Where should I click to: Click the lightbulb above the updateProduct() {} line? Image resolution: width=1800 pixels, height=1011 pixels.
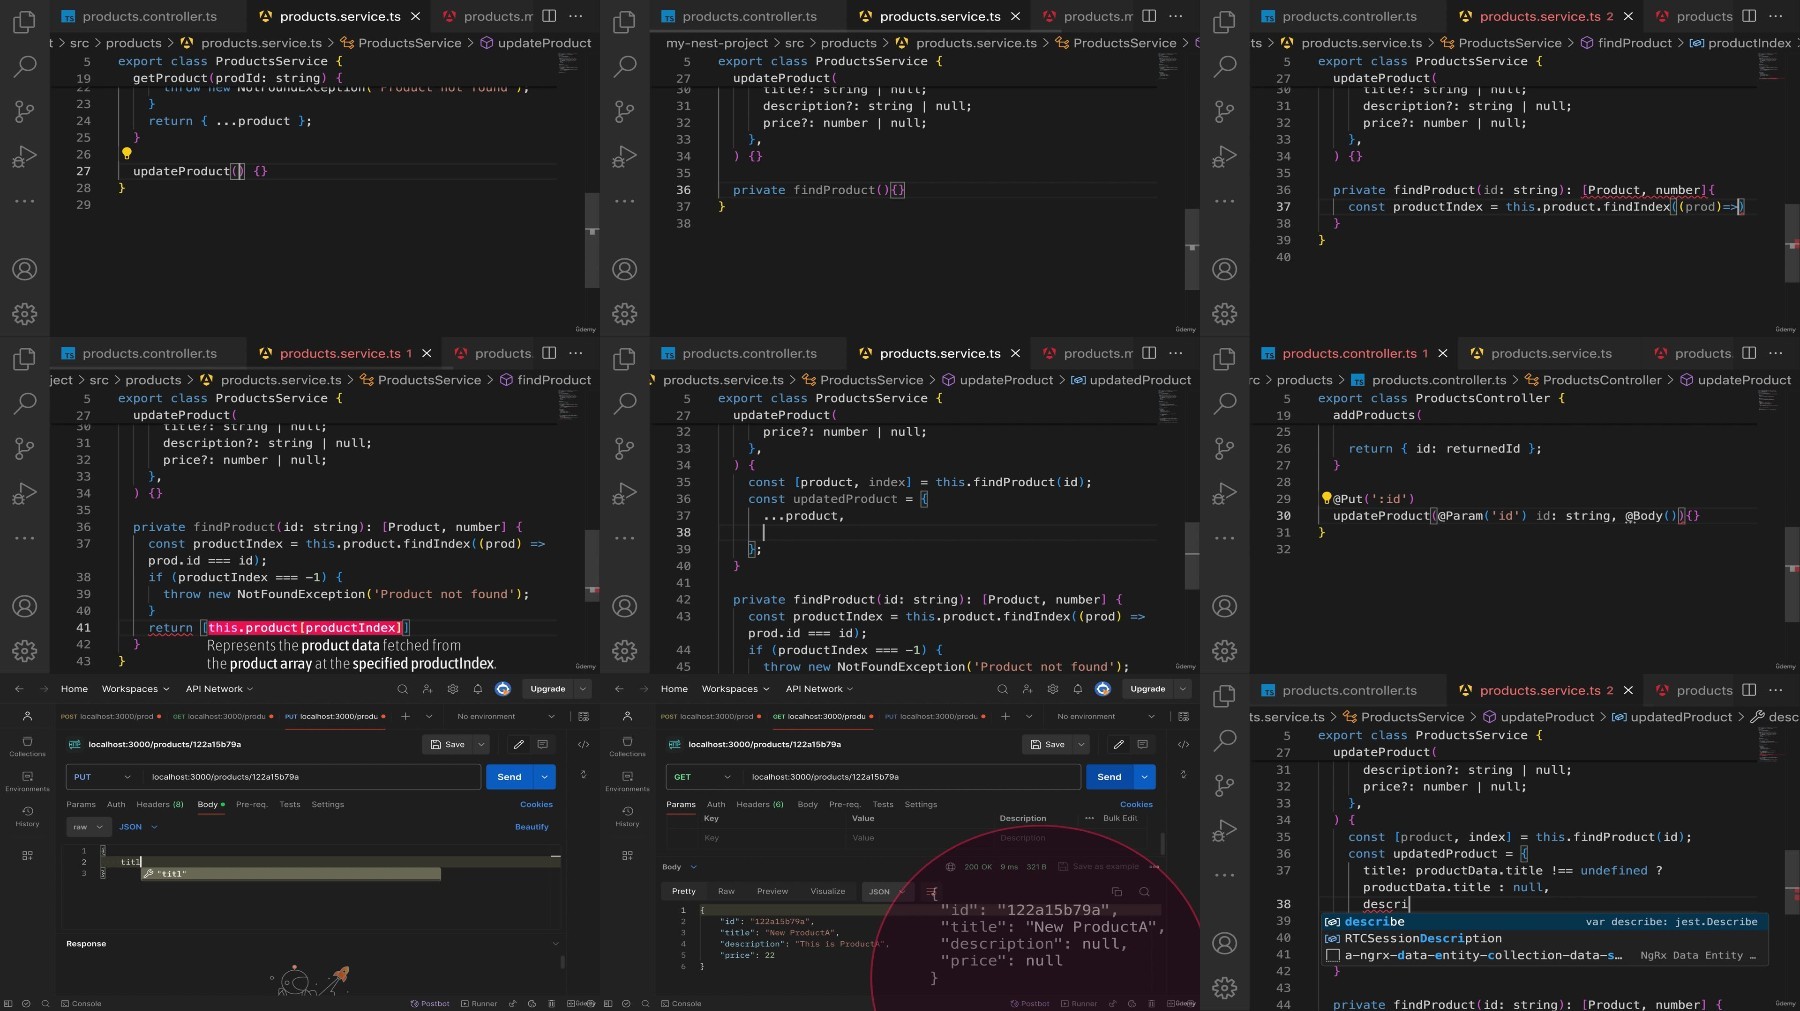click(127, 153)
